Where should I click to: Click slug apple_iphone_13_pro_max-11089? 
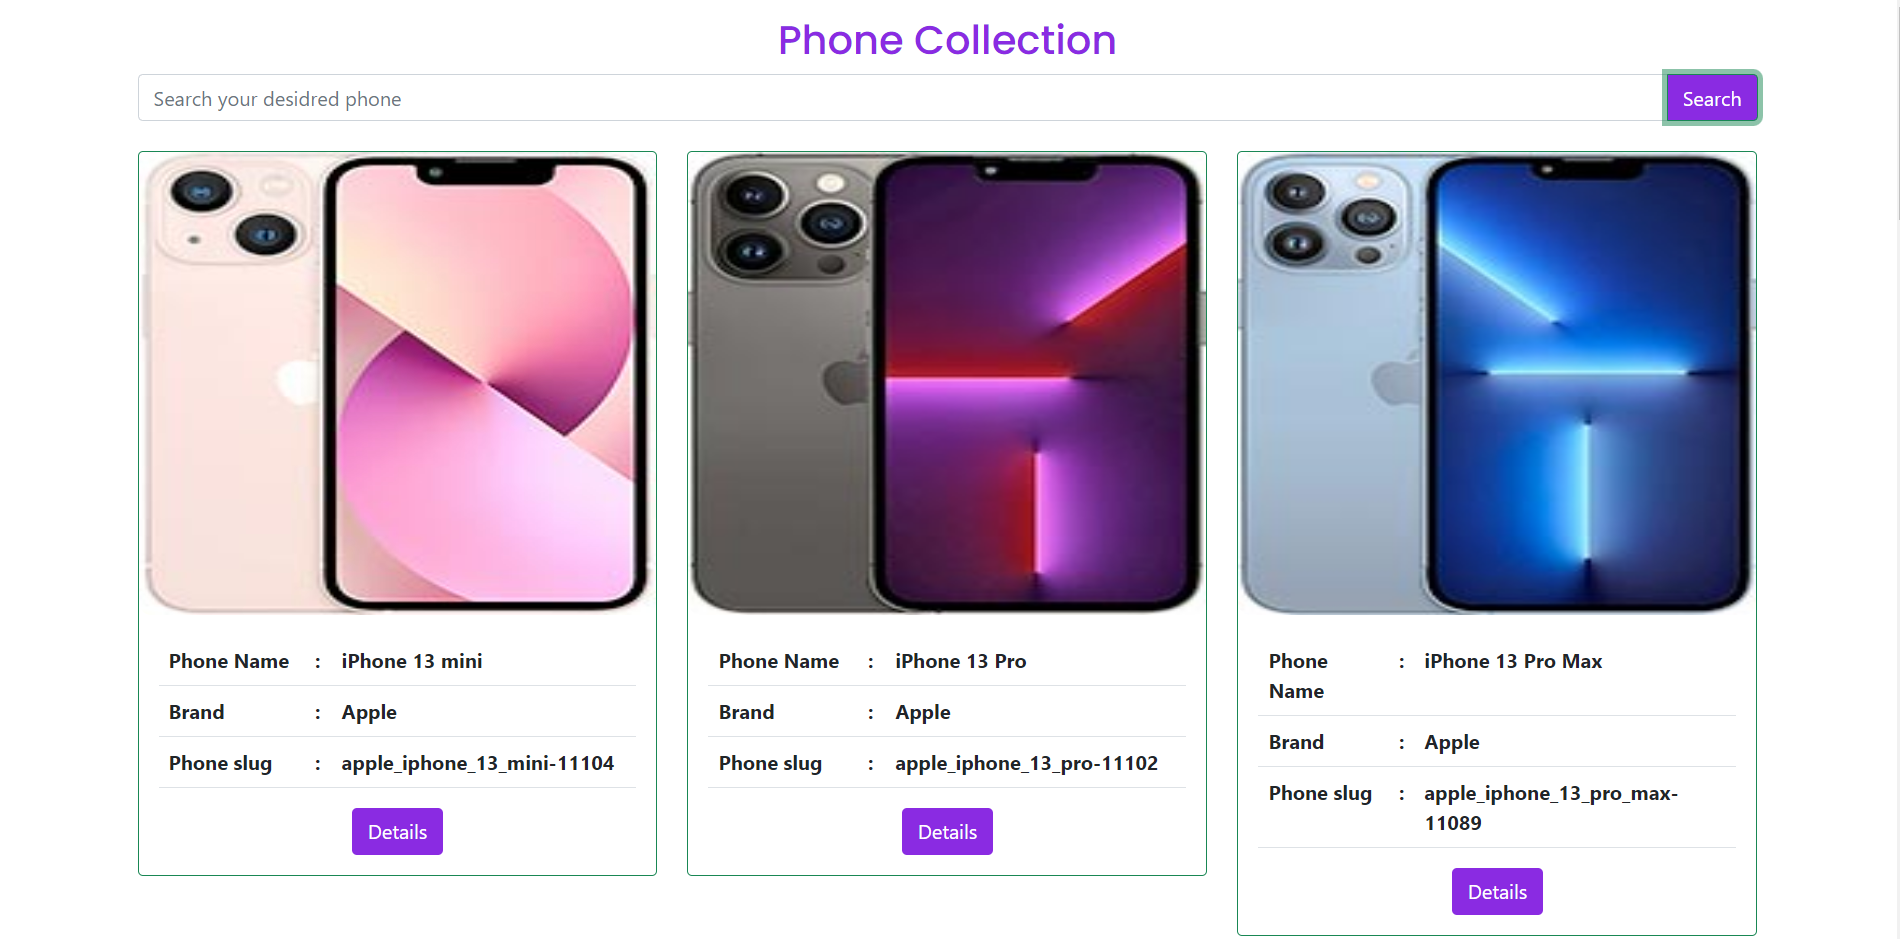[1551, 808]
